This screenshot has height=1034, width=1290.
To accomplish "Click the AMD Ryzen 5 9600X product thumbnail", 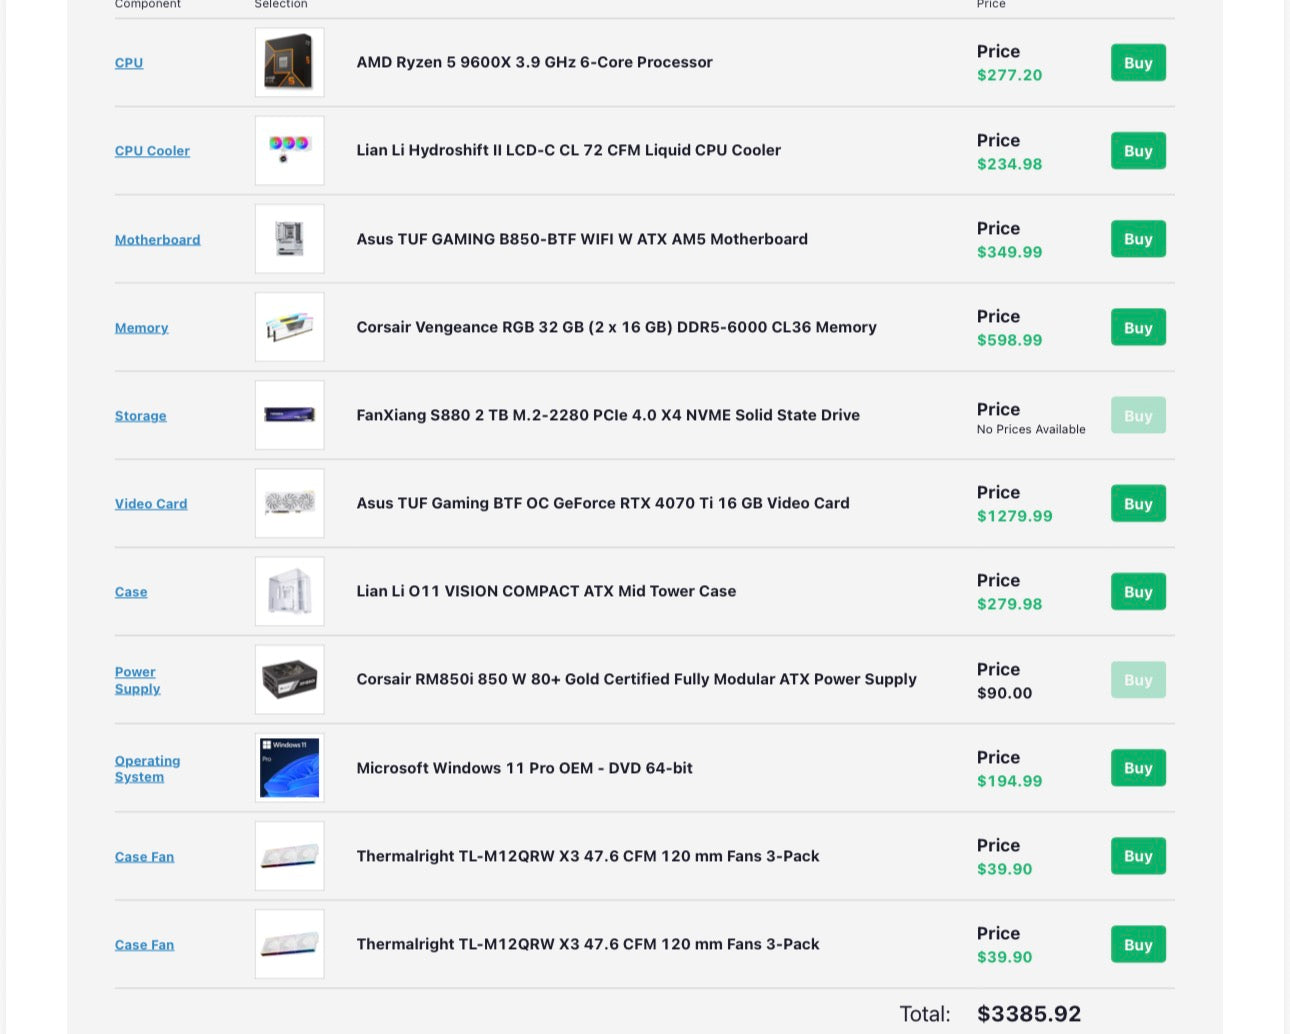I will (x=289, y=62).
